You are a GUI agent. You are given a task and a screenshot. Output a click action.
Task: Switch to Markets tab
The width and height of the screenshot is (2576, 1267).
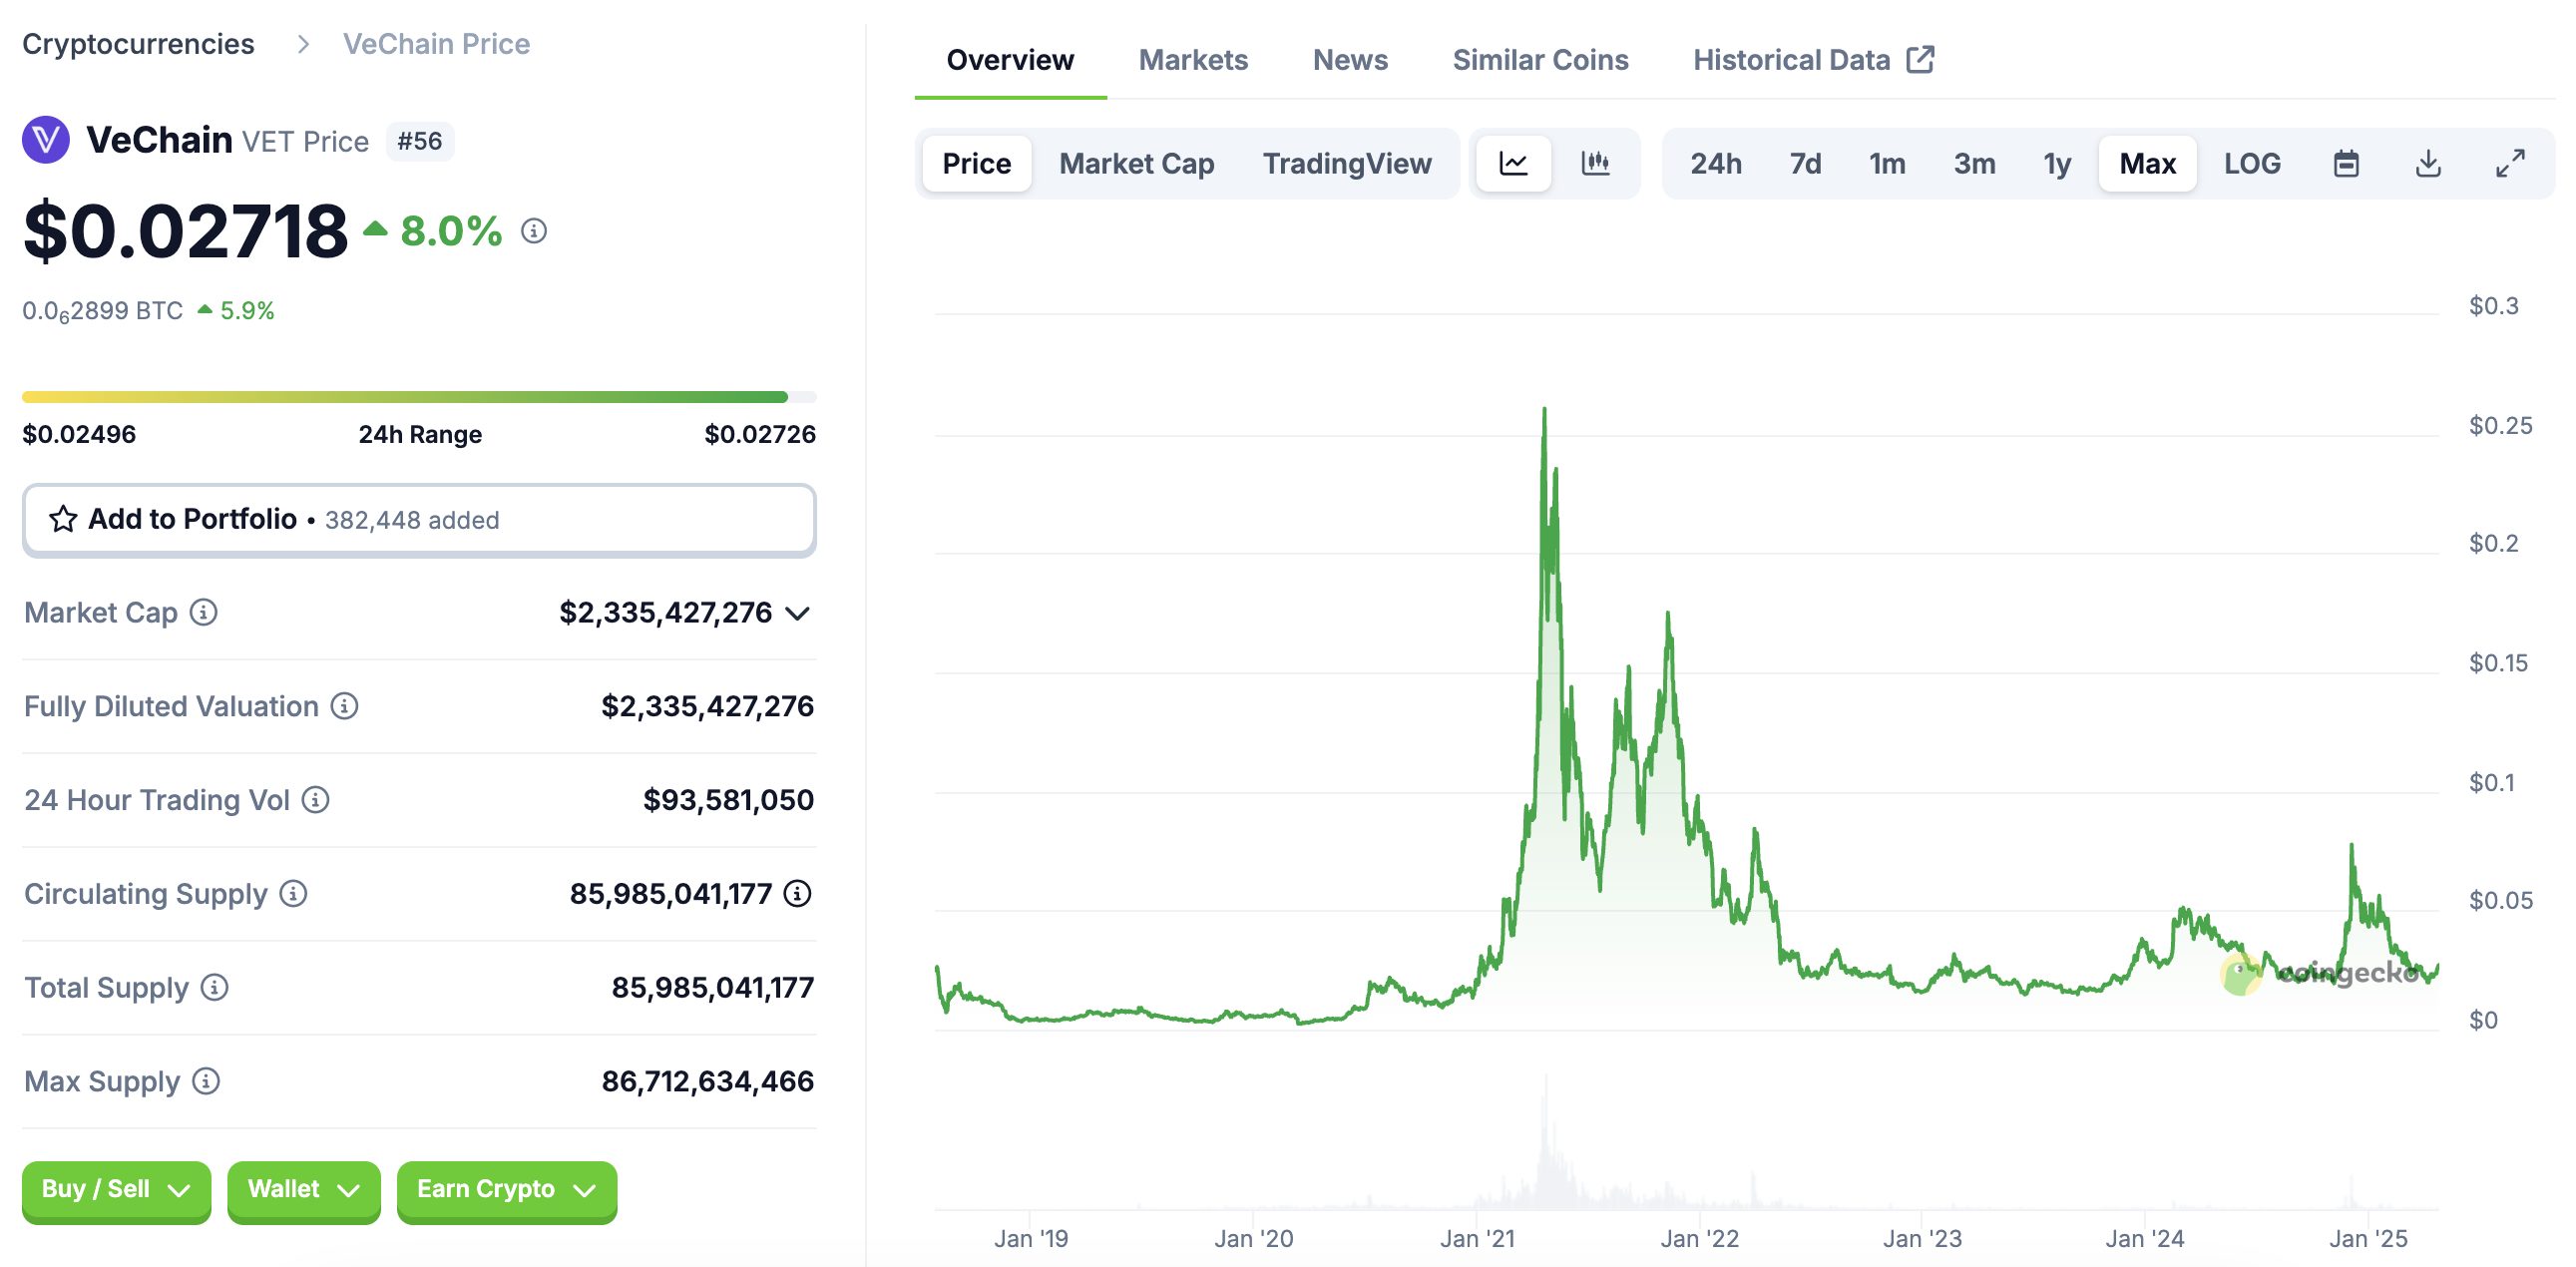point(1193,60)
